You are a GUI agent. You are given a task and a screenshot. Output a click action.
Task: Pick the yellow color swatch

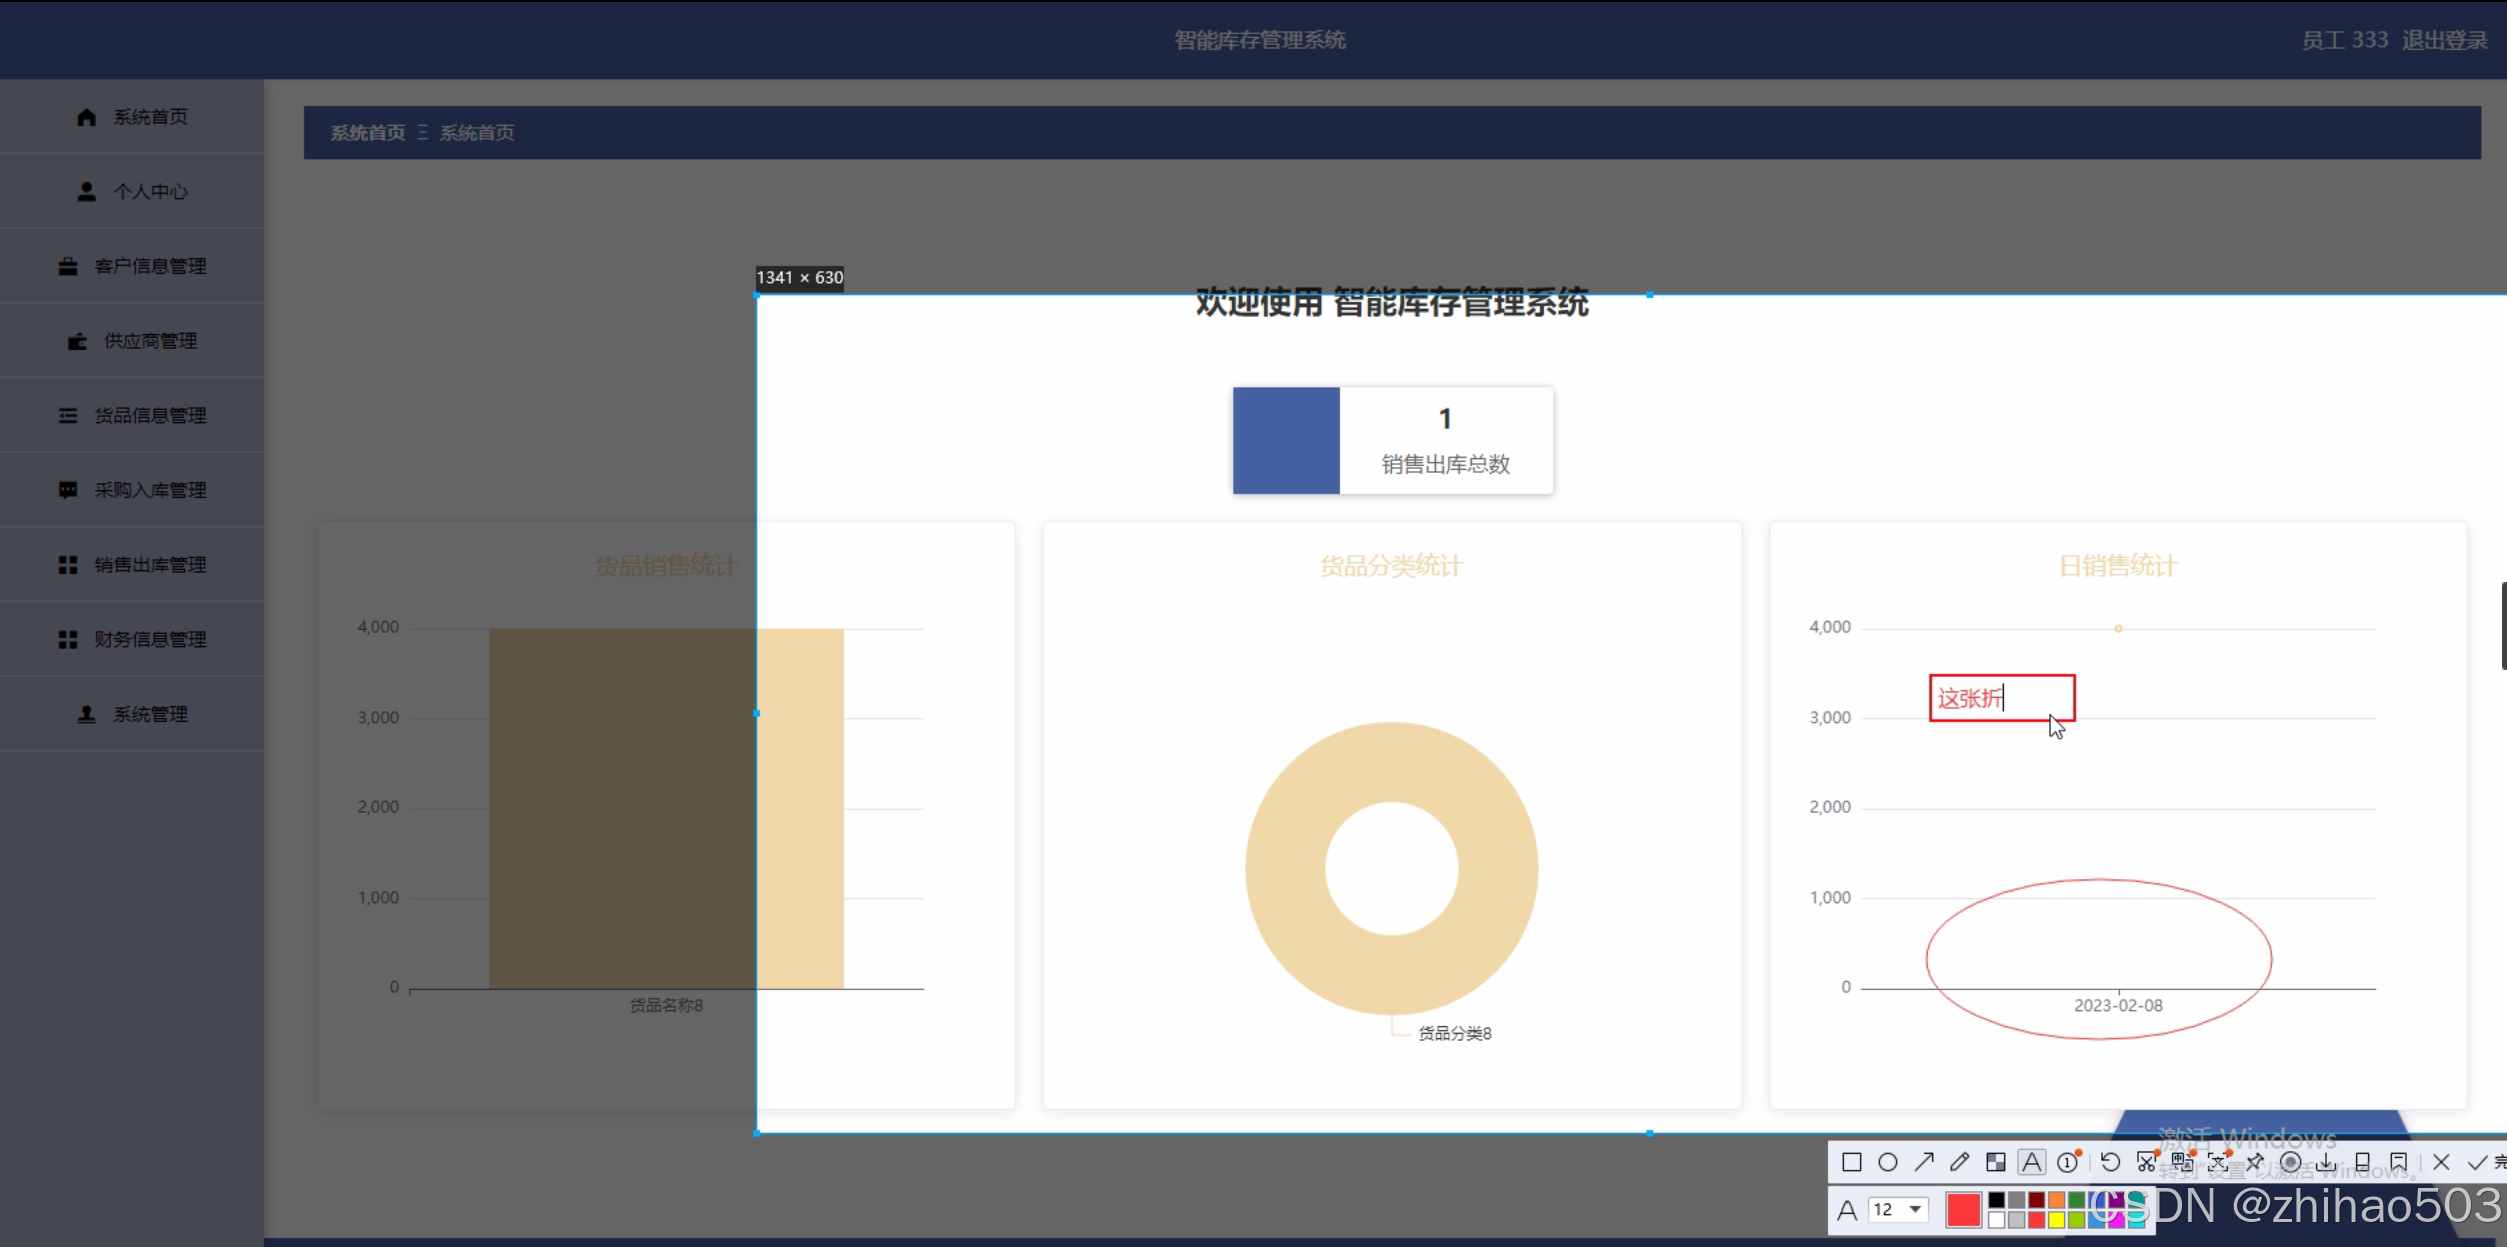click(x=2056, y=1220)
